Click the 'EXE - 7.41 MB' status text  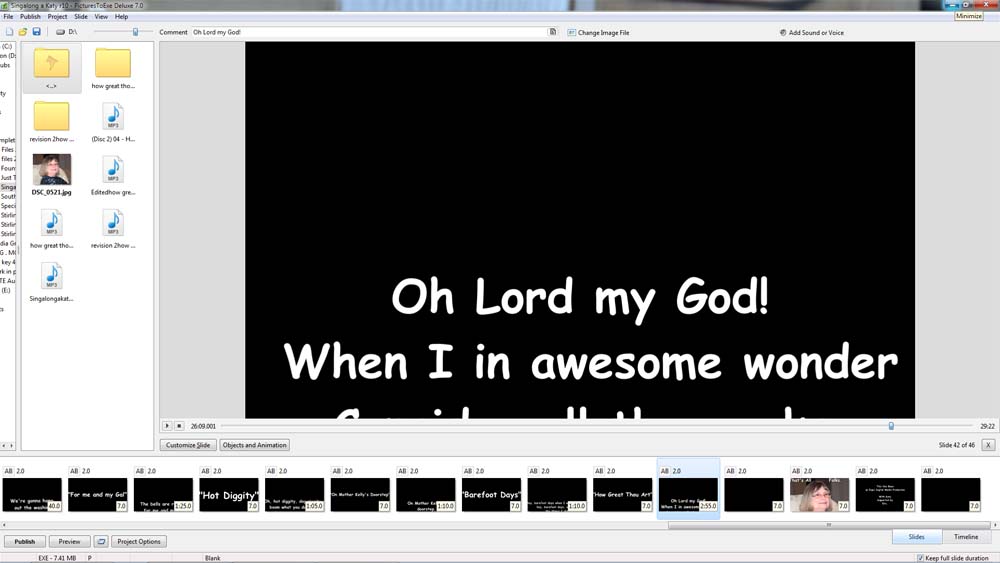57,558
